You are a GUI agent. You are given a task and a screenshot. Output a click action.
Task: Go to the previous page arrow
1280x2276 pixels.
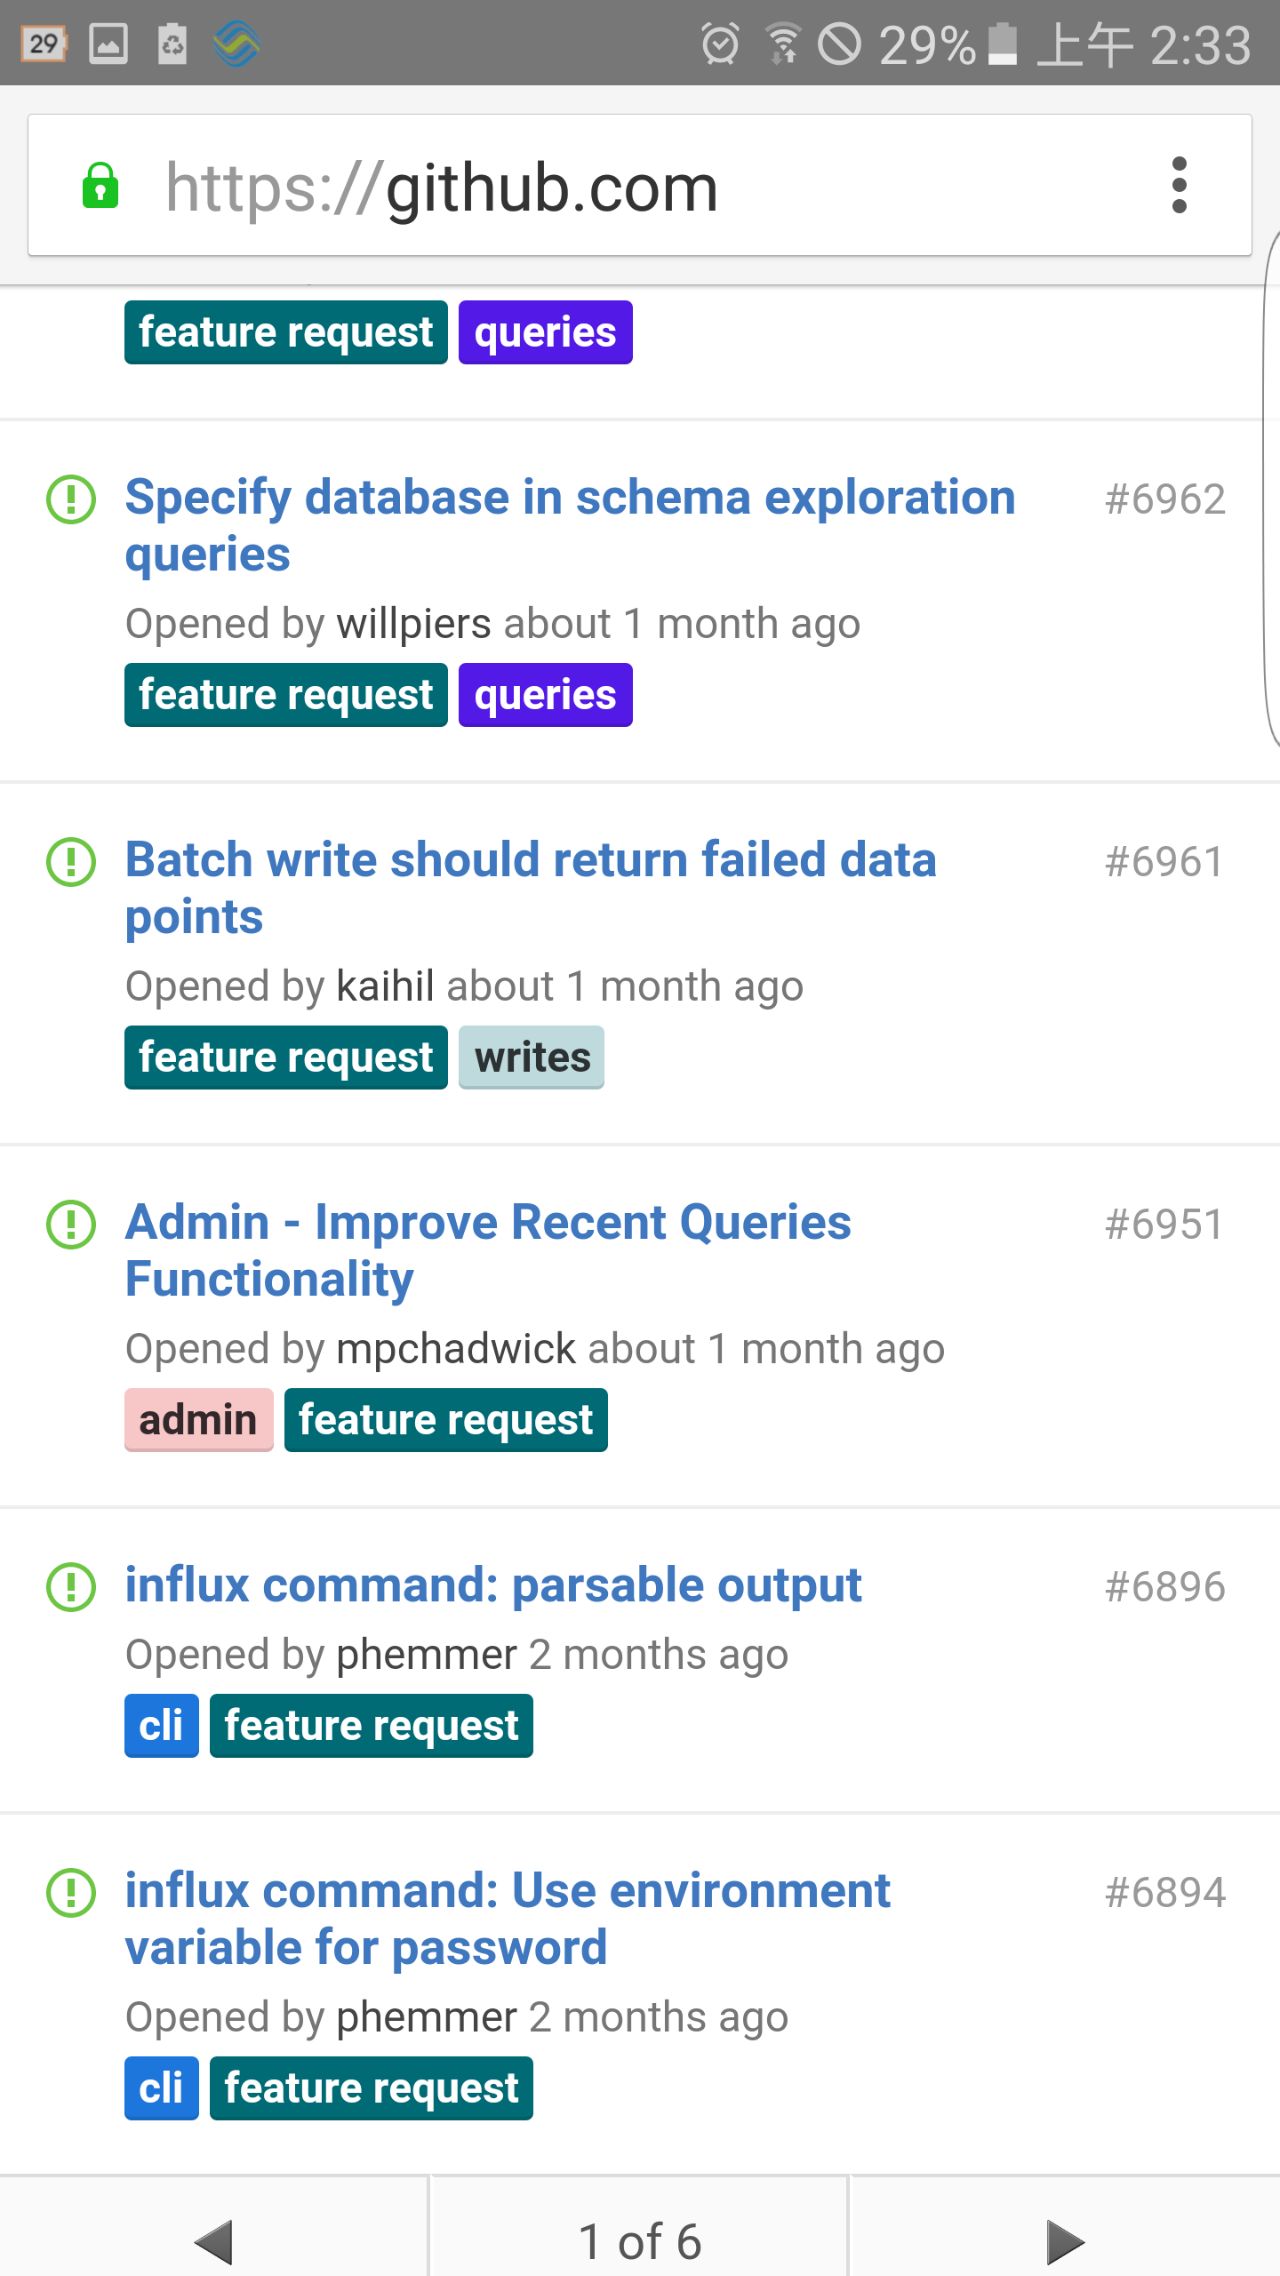(213, 2241)
